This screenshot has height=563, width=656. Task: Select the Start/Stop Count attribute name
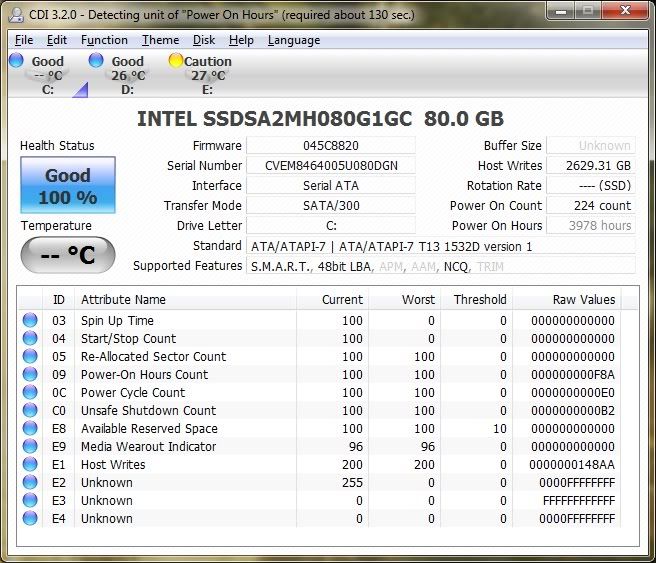[128, 338]
